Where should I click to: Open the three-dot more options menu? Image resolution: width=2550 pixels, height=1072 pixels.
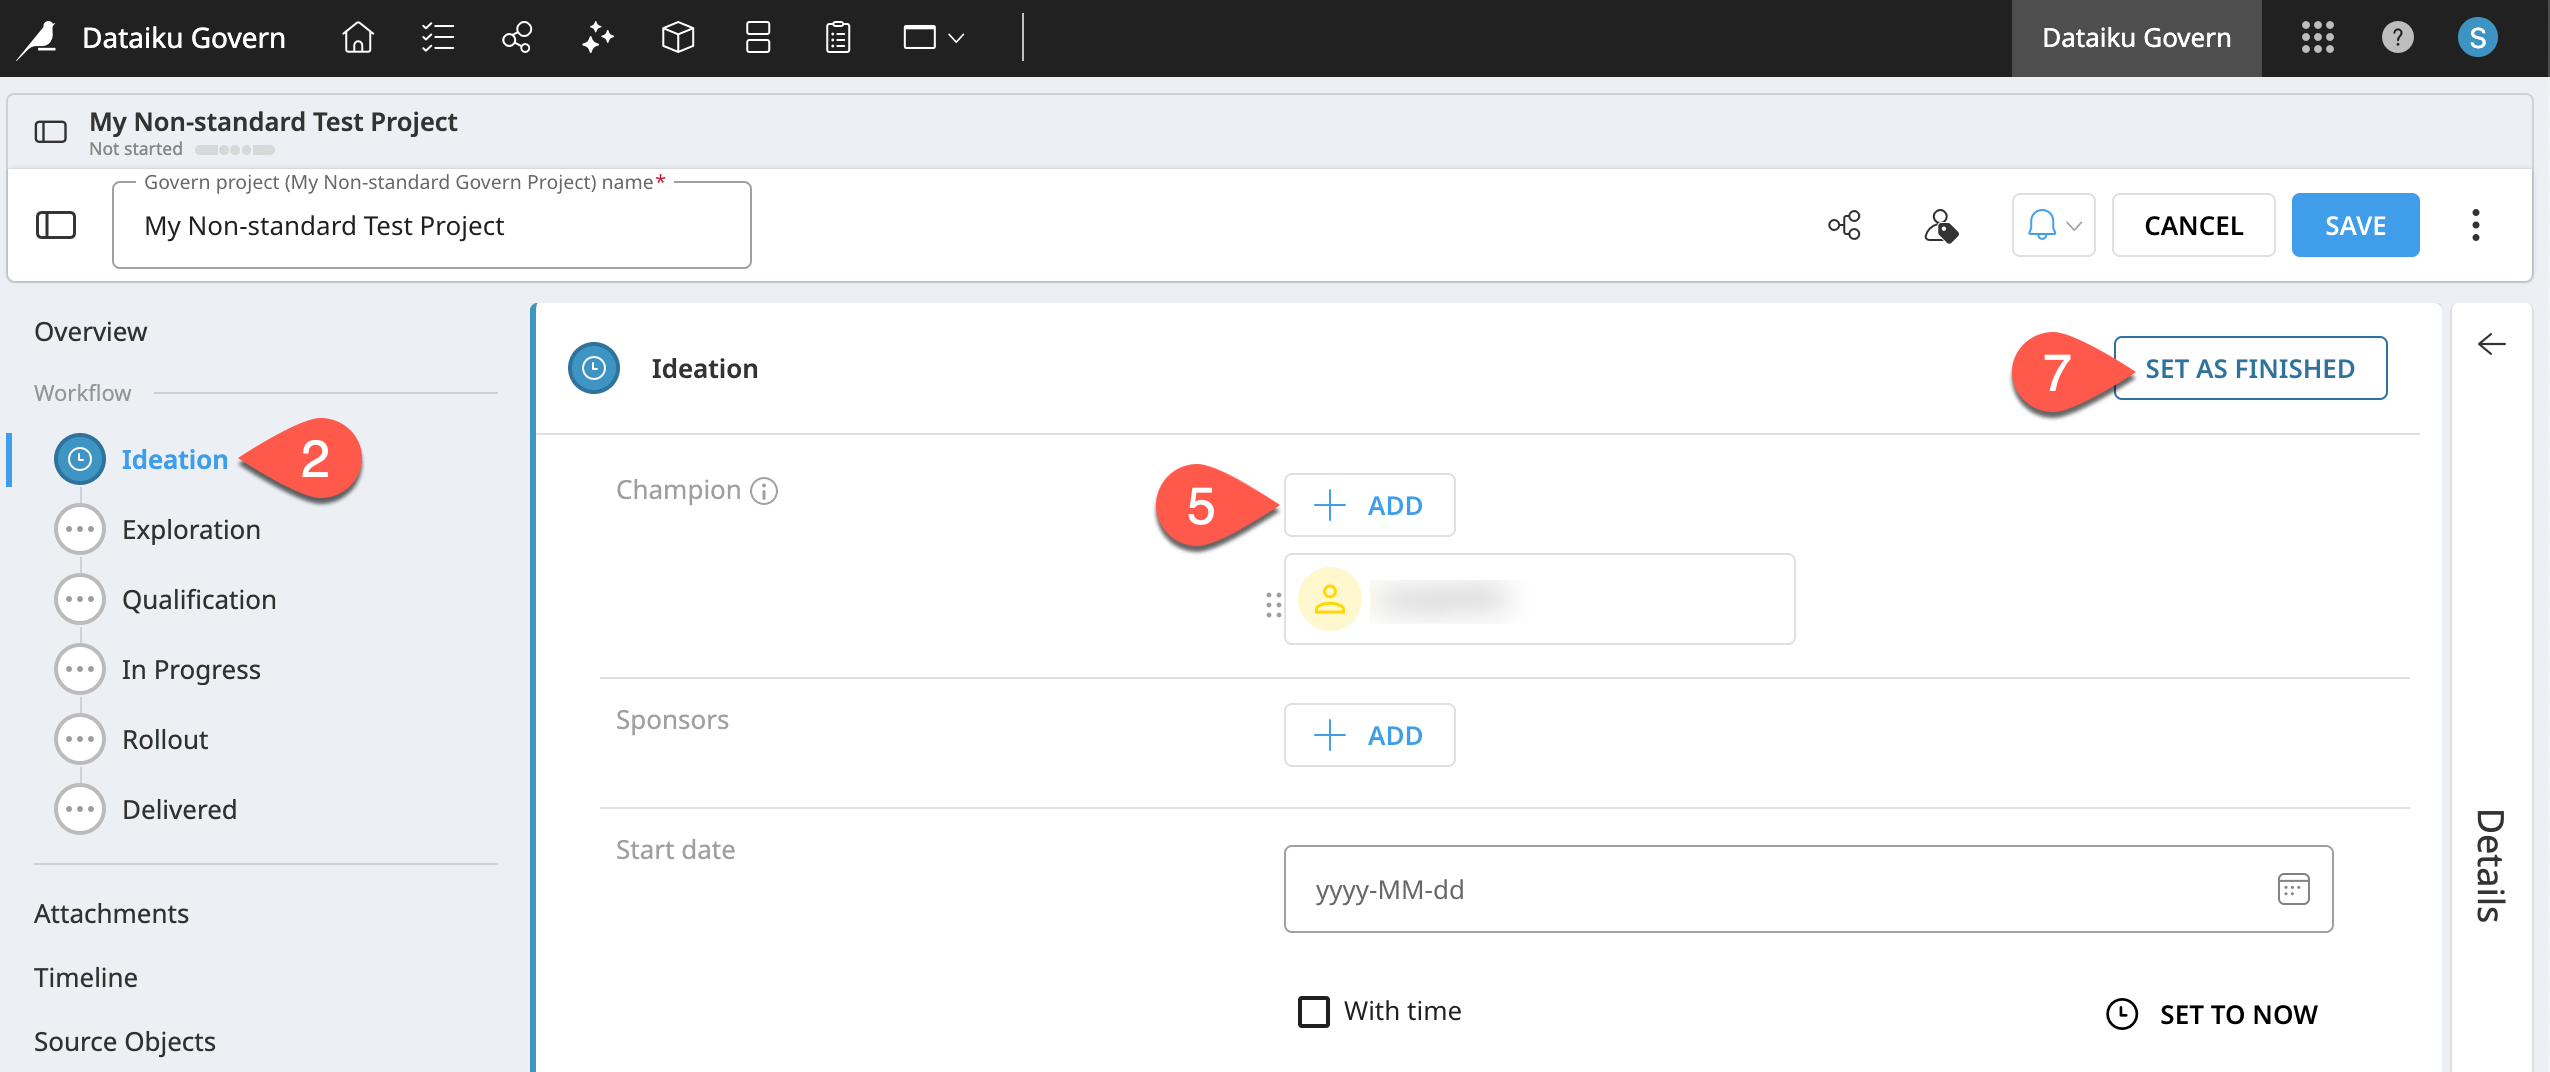point(2475,226)
